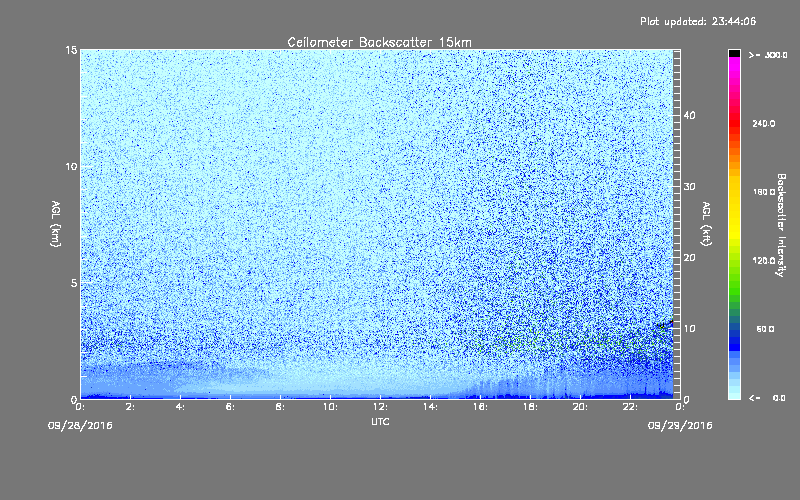Click the 'Ceilometer Backscatter 15km' plot title
Viewport: 800px width, 500px height.
coord(379,42)
